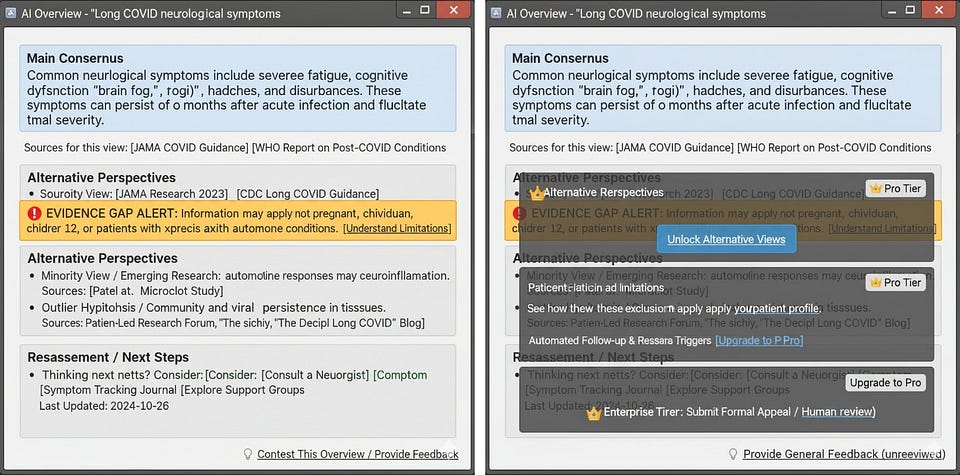
Task: Click Main Consensus heading in left window
Action: click(75, 59)
